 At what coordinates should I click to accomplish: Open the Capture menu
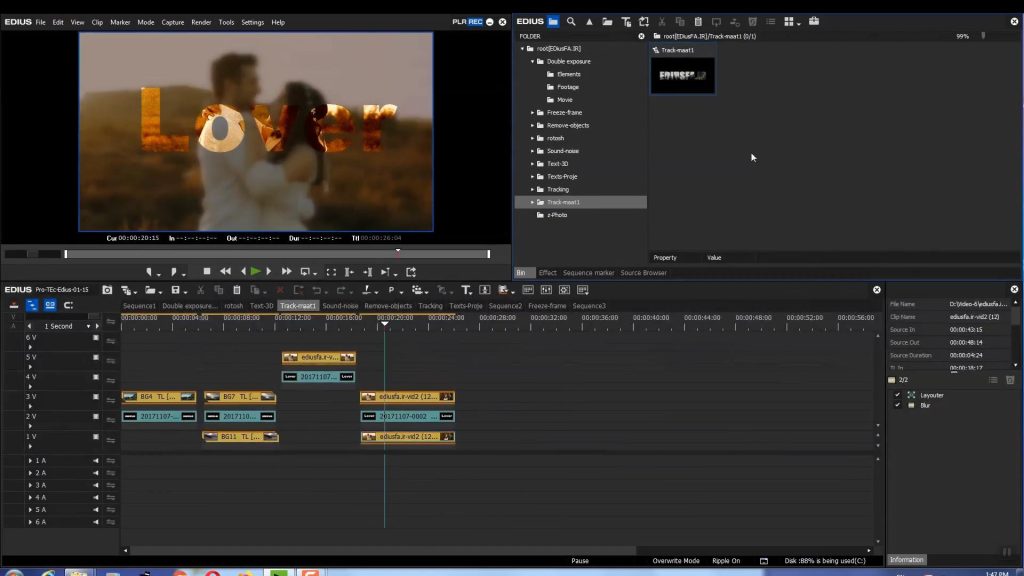[x=172, y=22]
